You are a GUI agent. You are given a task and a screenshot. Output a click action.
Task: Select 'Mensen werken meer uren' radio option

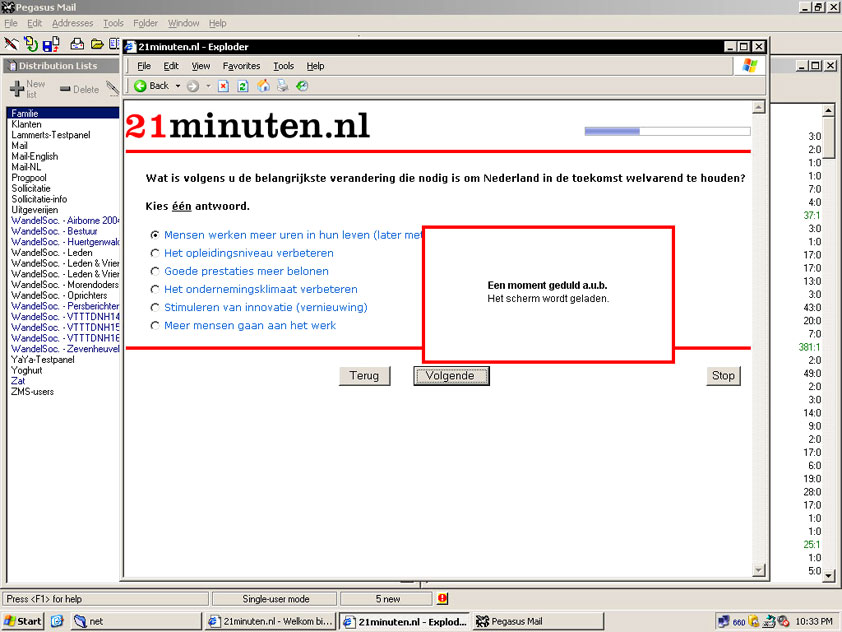click(155, 235)
